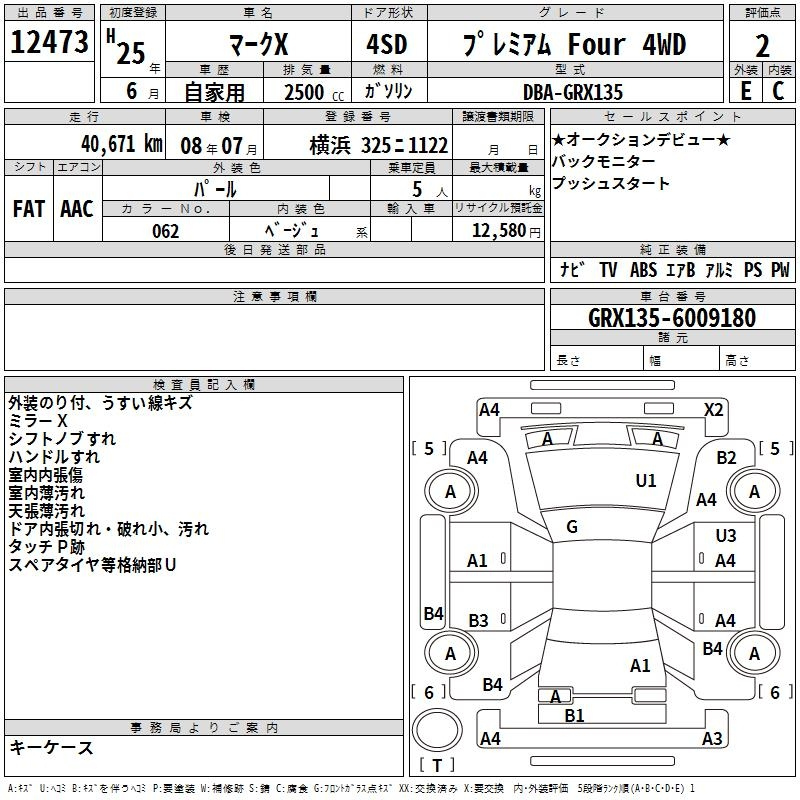Viewport: 800px width, 800px height.
Task: Click the B2 mark on front-right fender
Action: pos(726,458)
